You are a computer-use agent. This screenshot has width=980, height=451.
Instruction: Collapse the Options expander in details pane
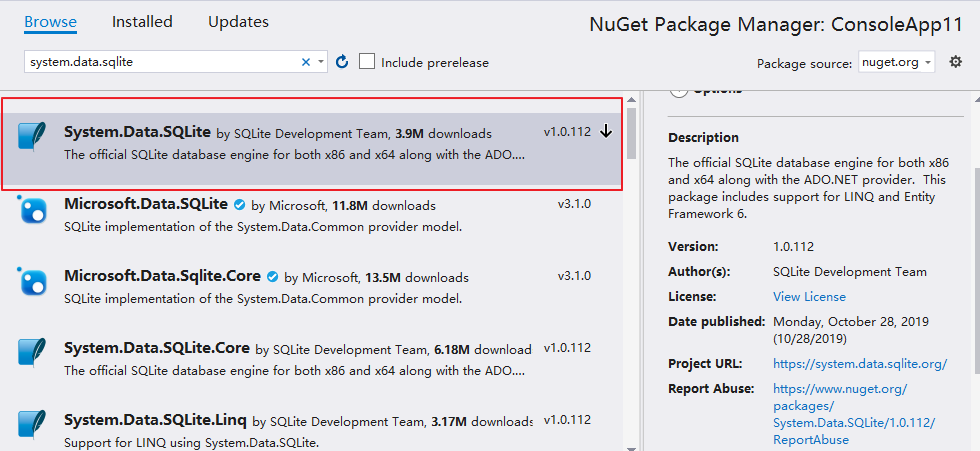(677, 91)
